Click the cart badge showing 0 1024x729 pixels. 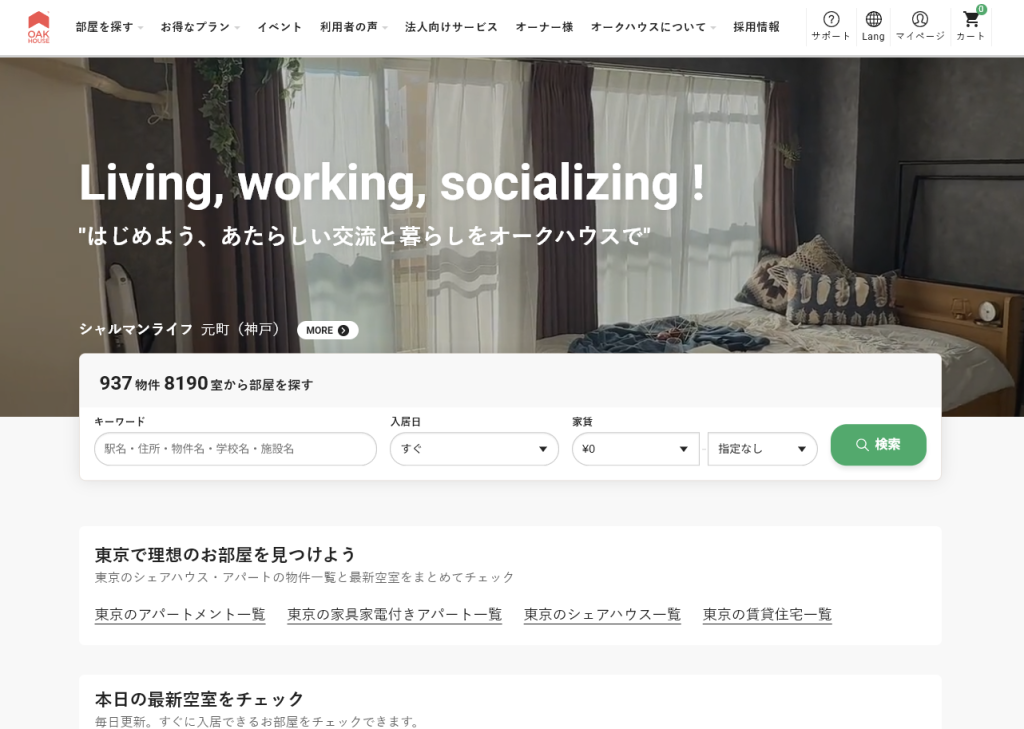point(979,11)
